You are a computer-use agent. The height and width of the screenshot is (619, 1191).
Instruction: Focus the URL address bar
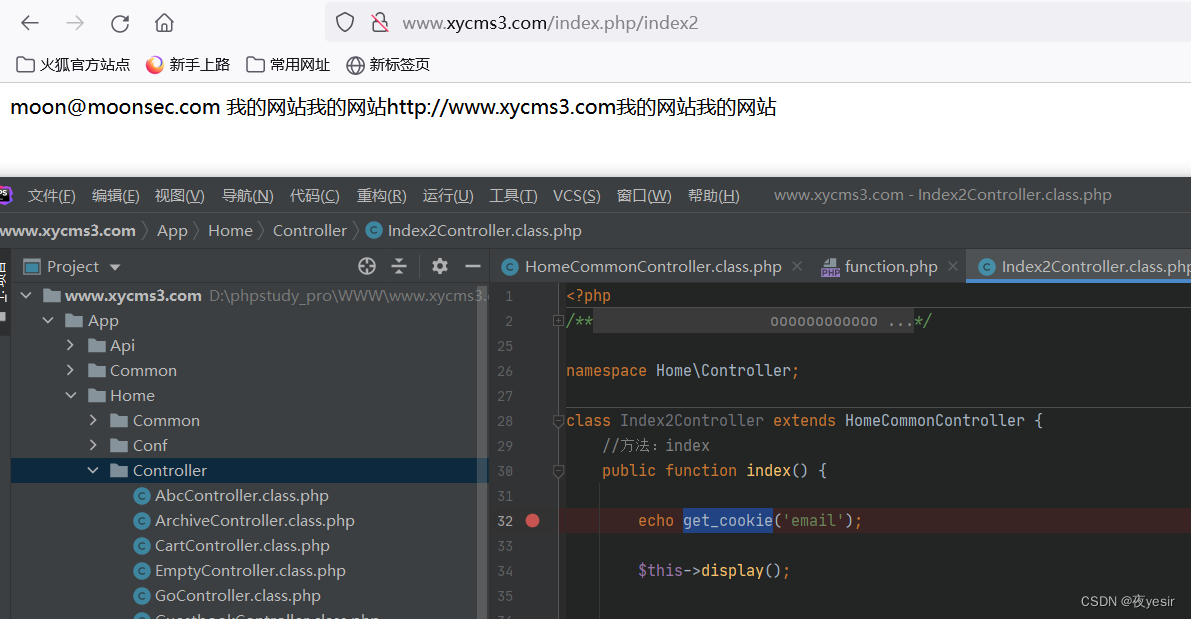(760, 23)
